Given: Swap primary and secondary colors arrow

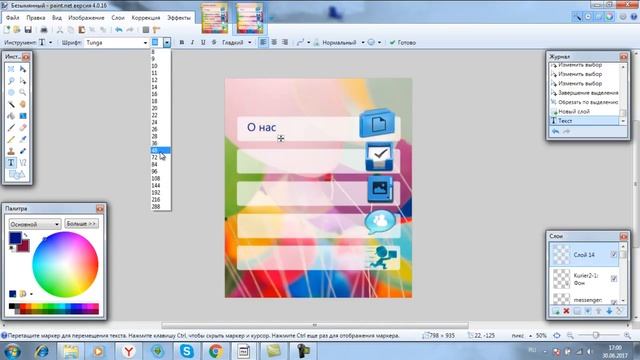Looking at the screenshot, I should point(25,235).
